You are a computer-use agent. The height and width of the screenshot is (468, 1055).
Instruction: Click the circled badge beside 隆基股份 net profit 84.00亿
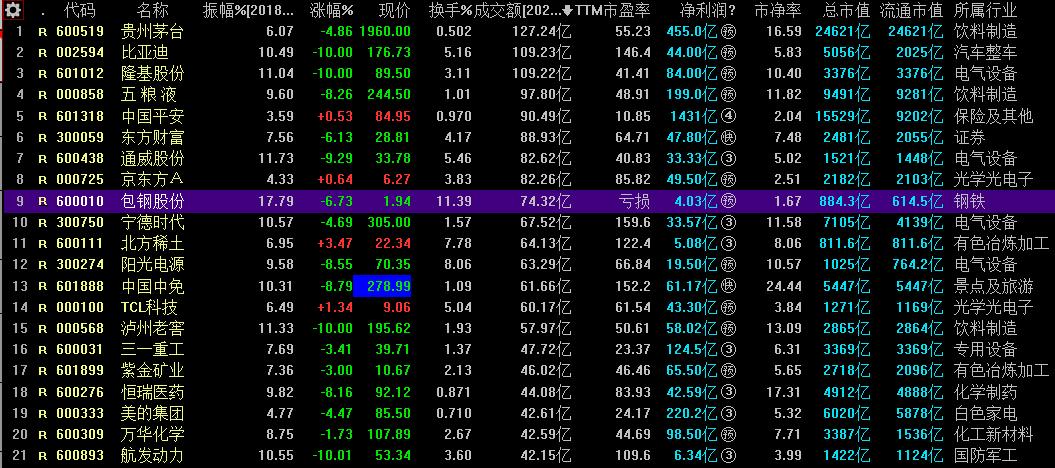tap(729, 73)
